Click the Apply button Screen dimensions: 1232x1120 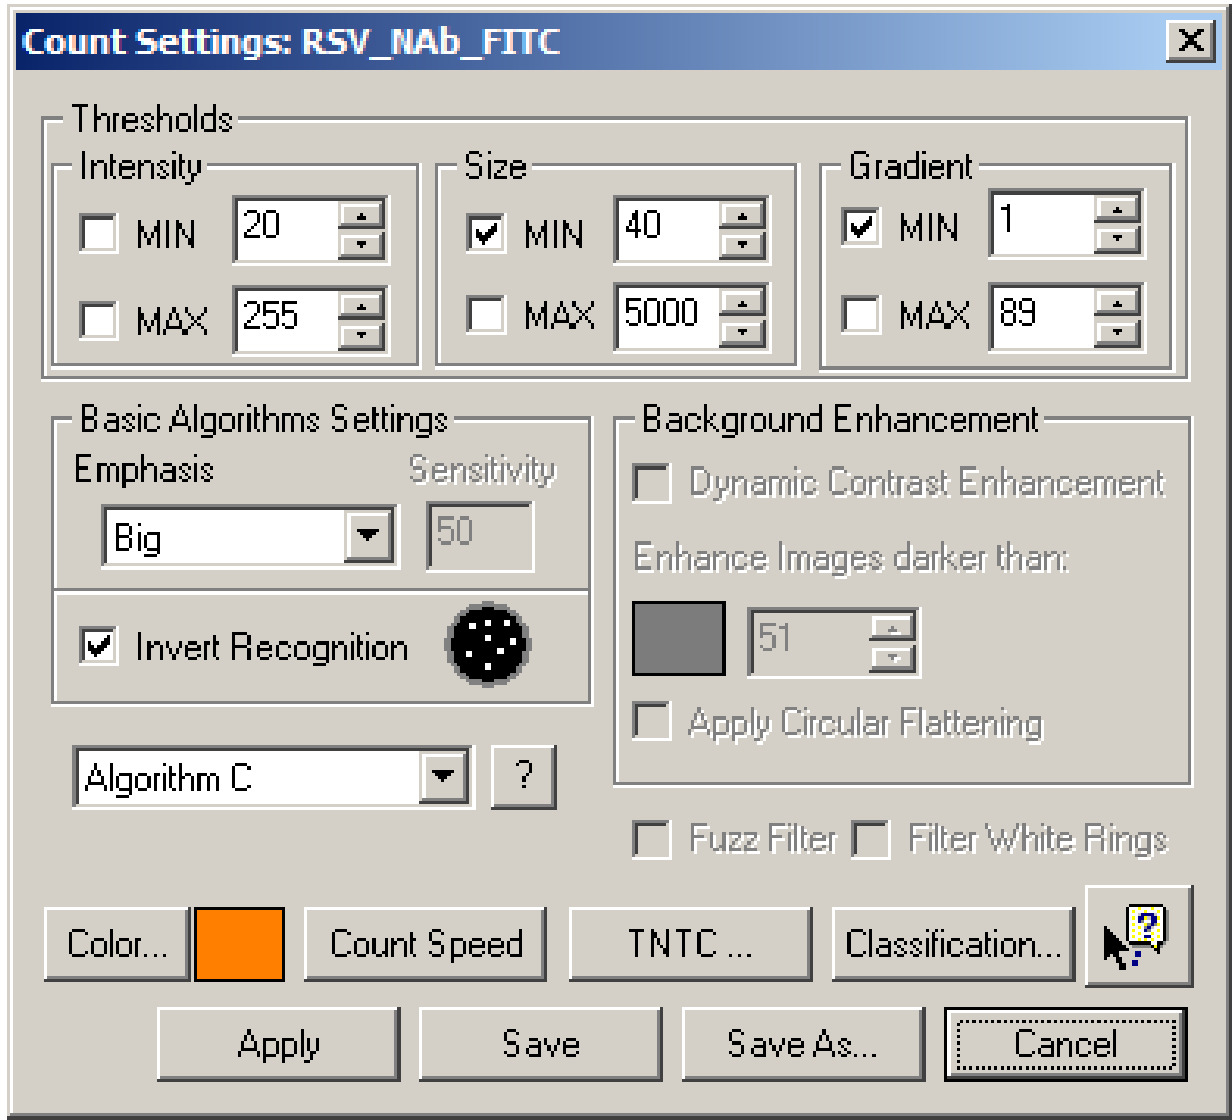pos(279,1044)
